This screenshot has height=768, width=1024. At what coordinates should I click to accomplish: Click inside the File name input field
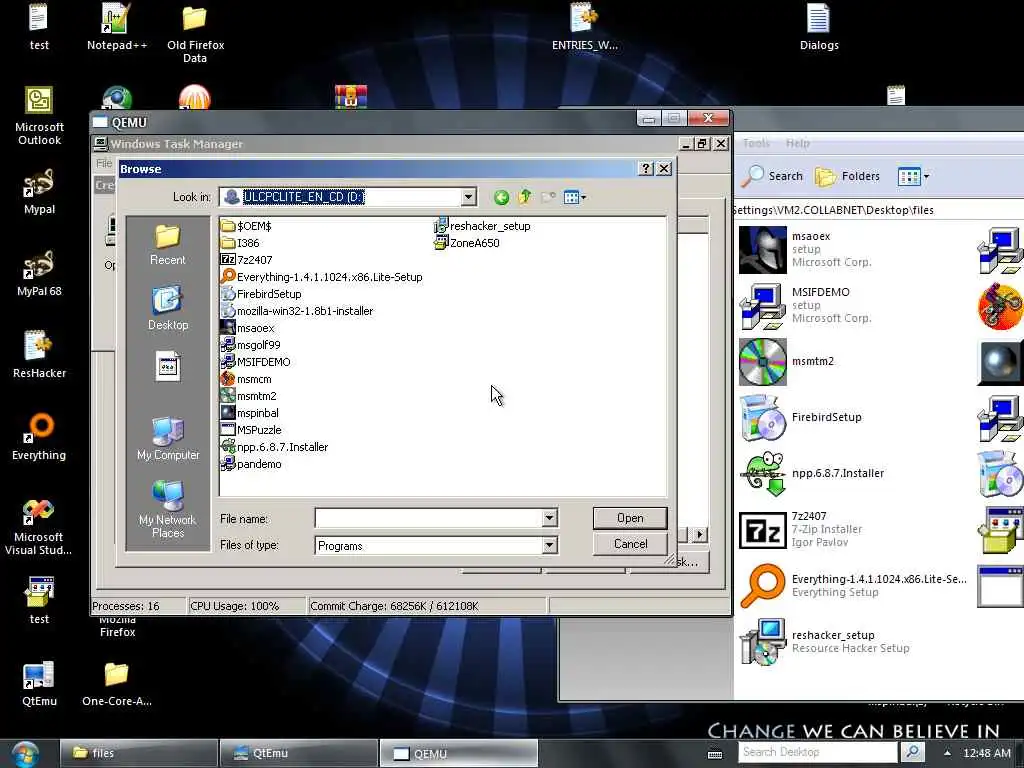(428, 519)
